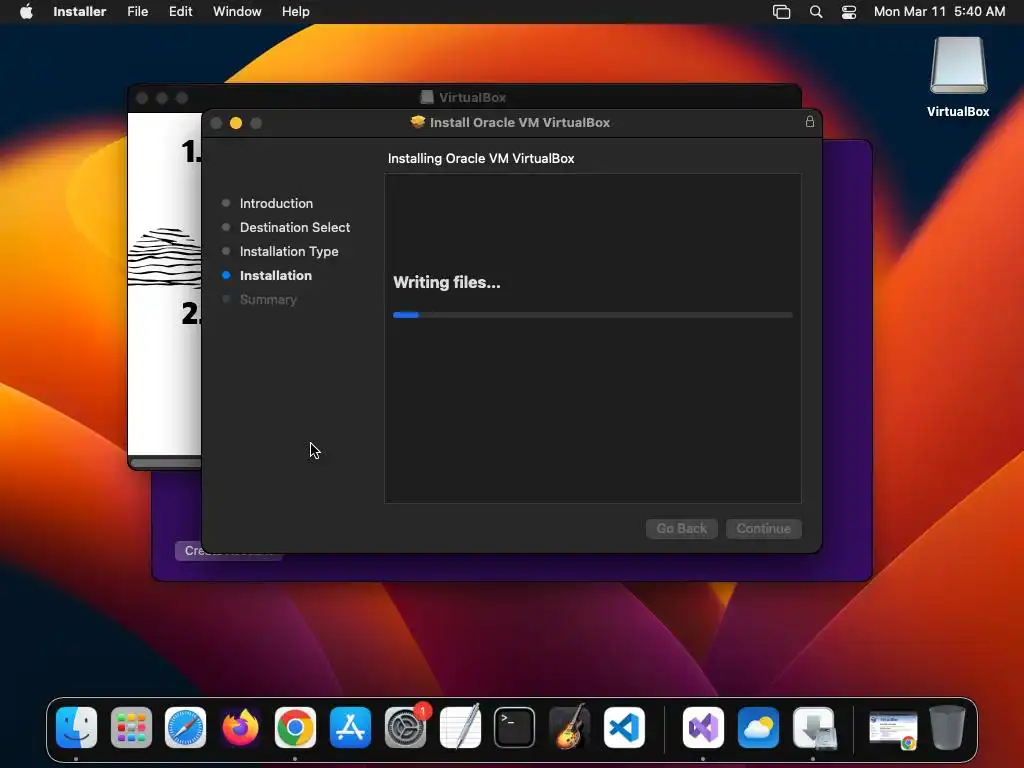The image size is (1024, 768).
Task: Open the File menu
Action: pos(138,12)
